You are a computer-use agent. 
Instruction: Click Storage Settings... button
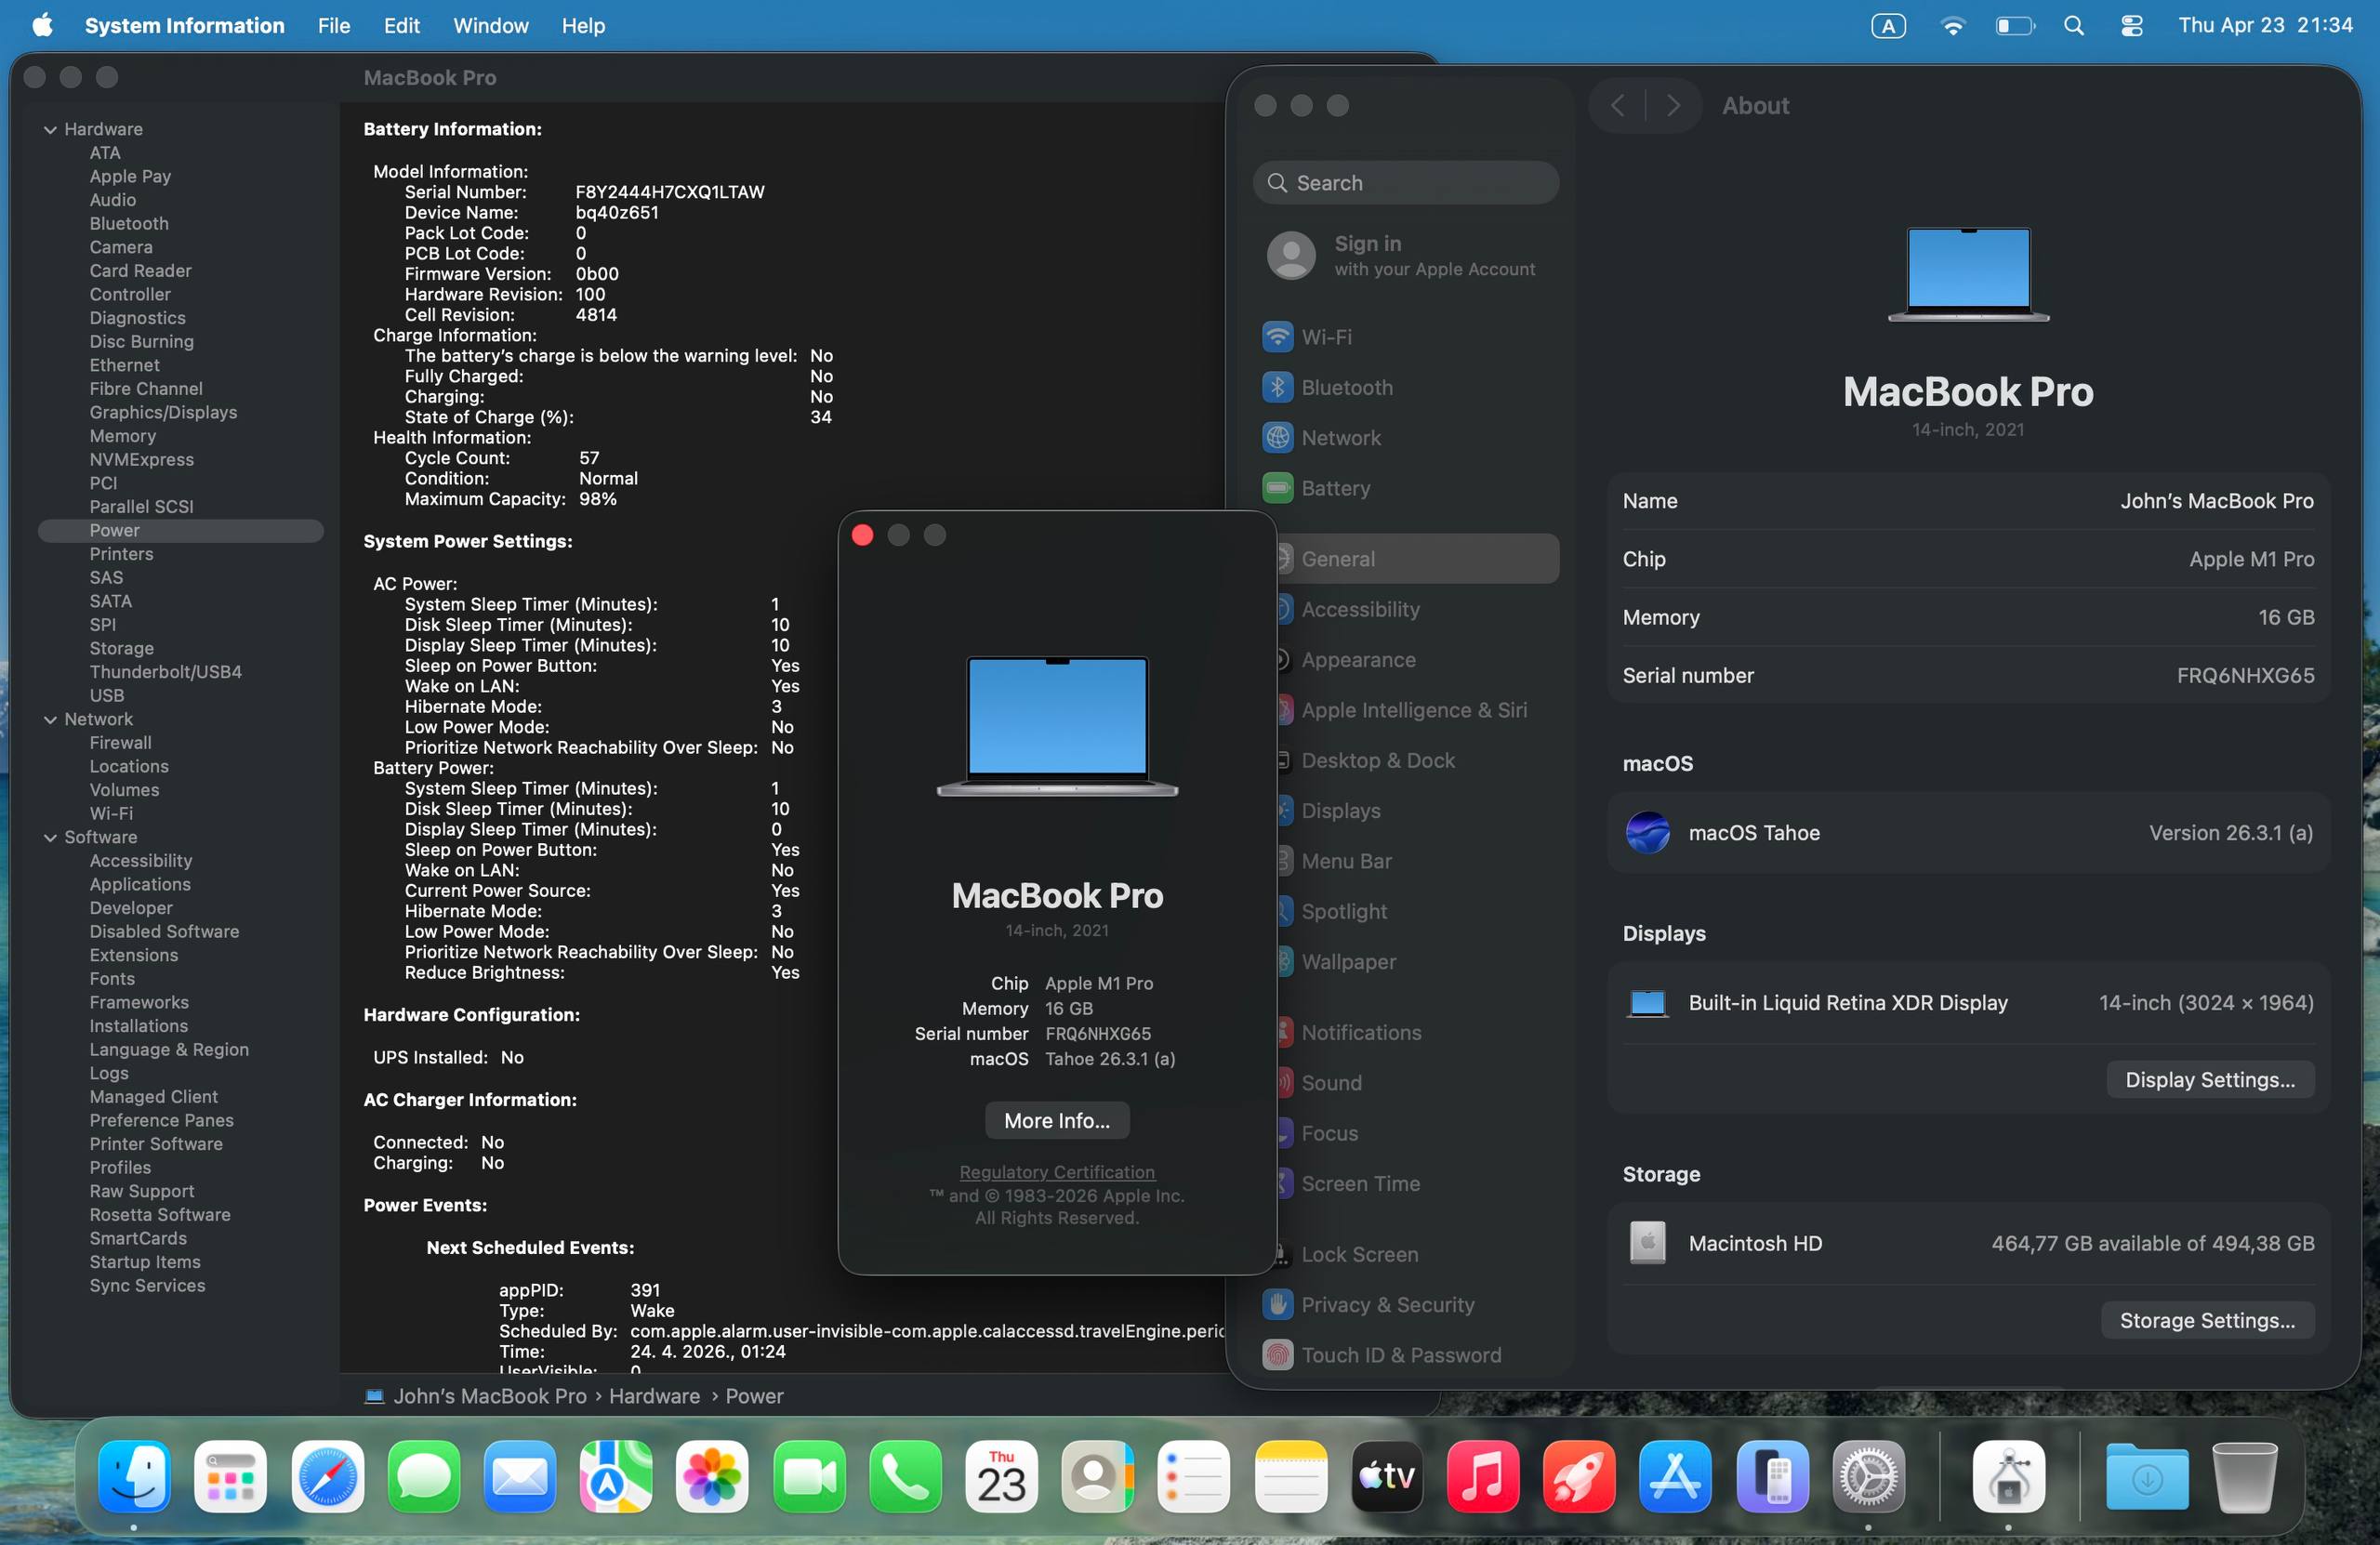[2207, 1320]
